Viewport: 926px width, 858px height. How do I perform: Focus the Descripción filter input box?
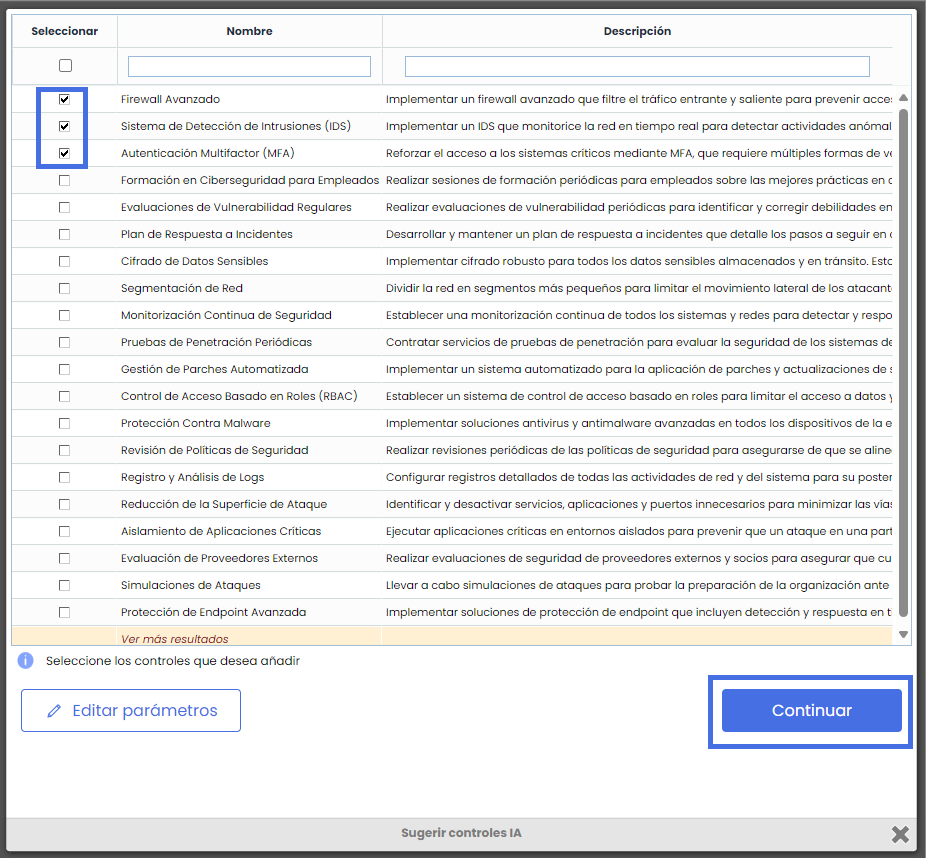point(637,67)
